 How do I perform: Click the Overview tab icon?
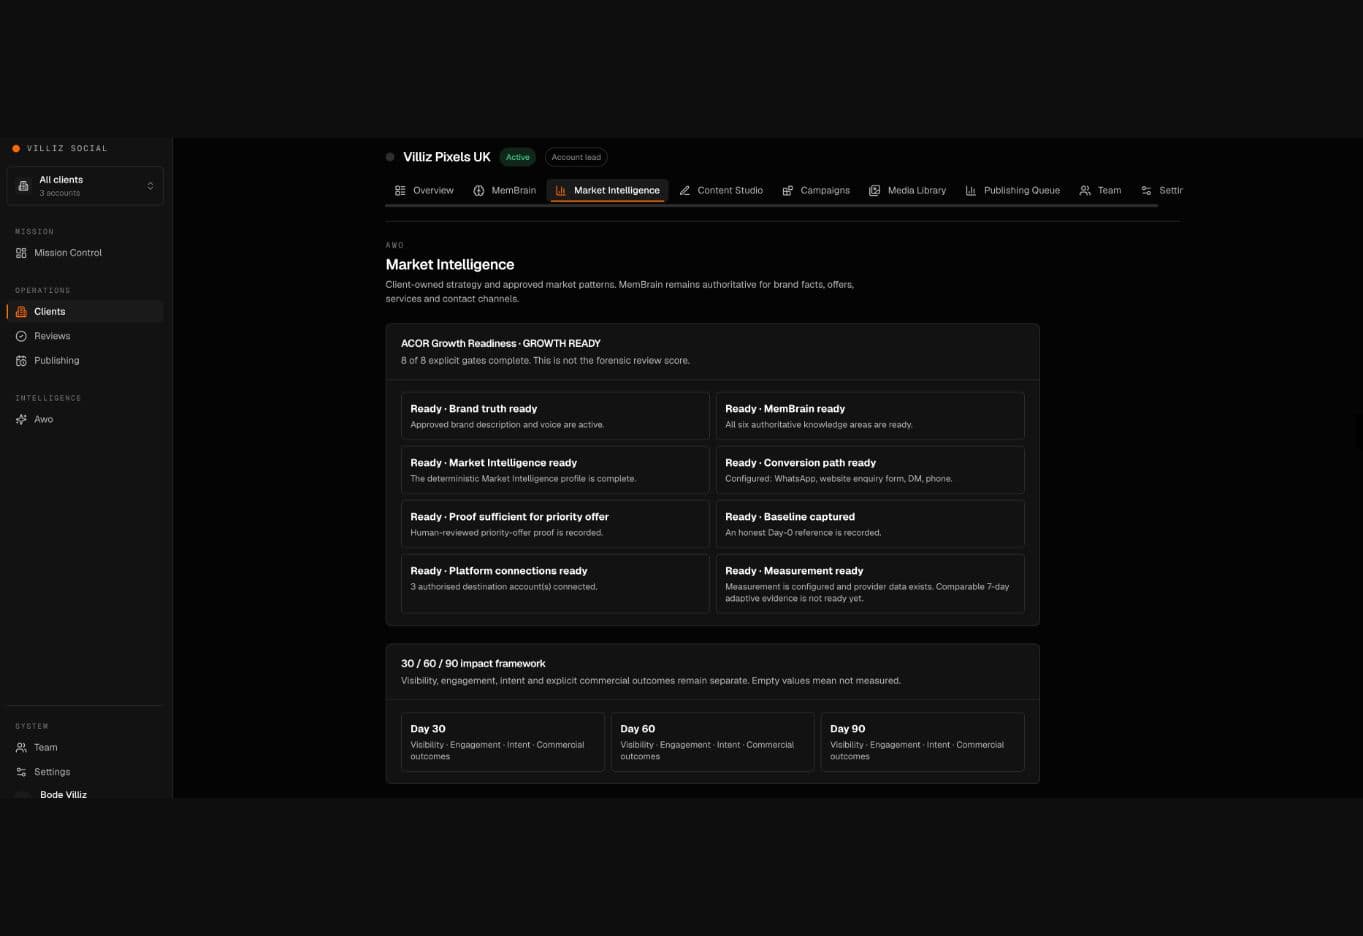click(400, 190)
